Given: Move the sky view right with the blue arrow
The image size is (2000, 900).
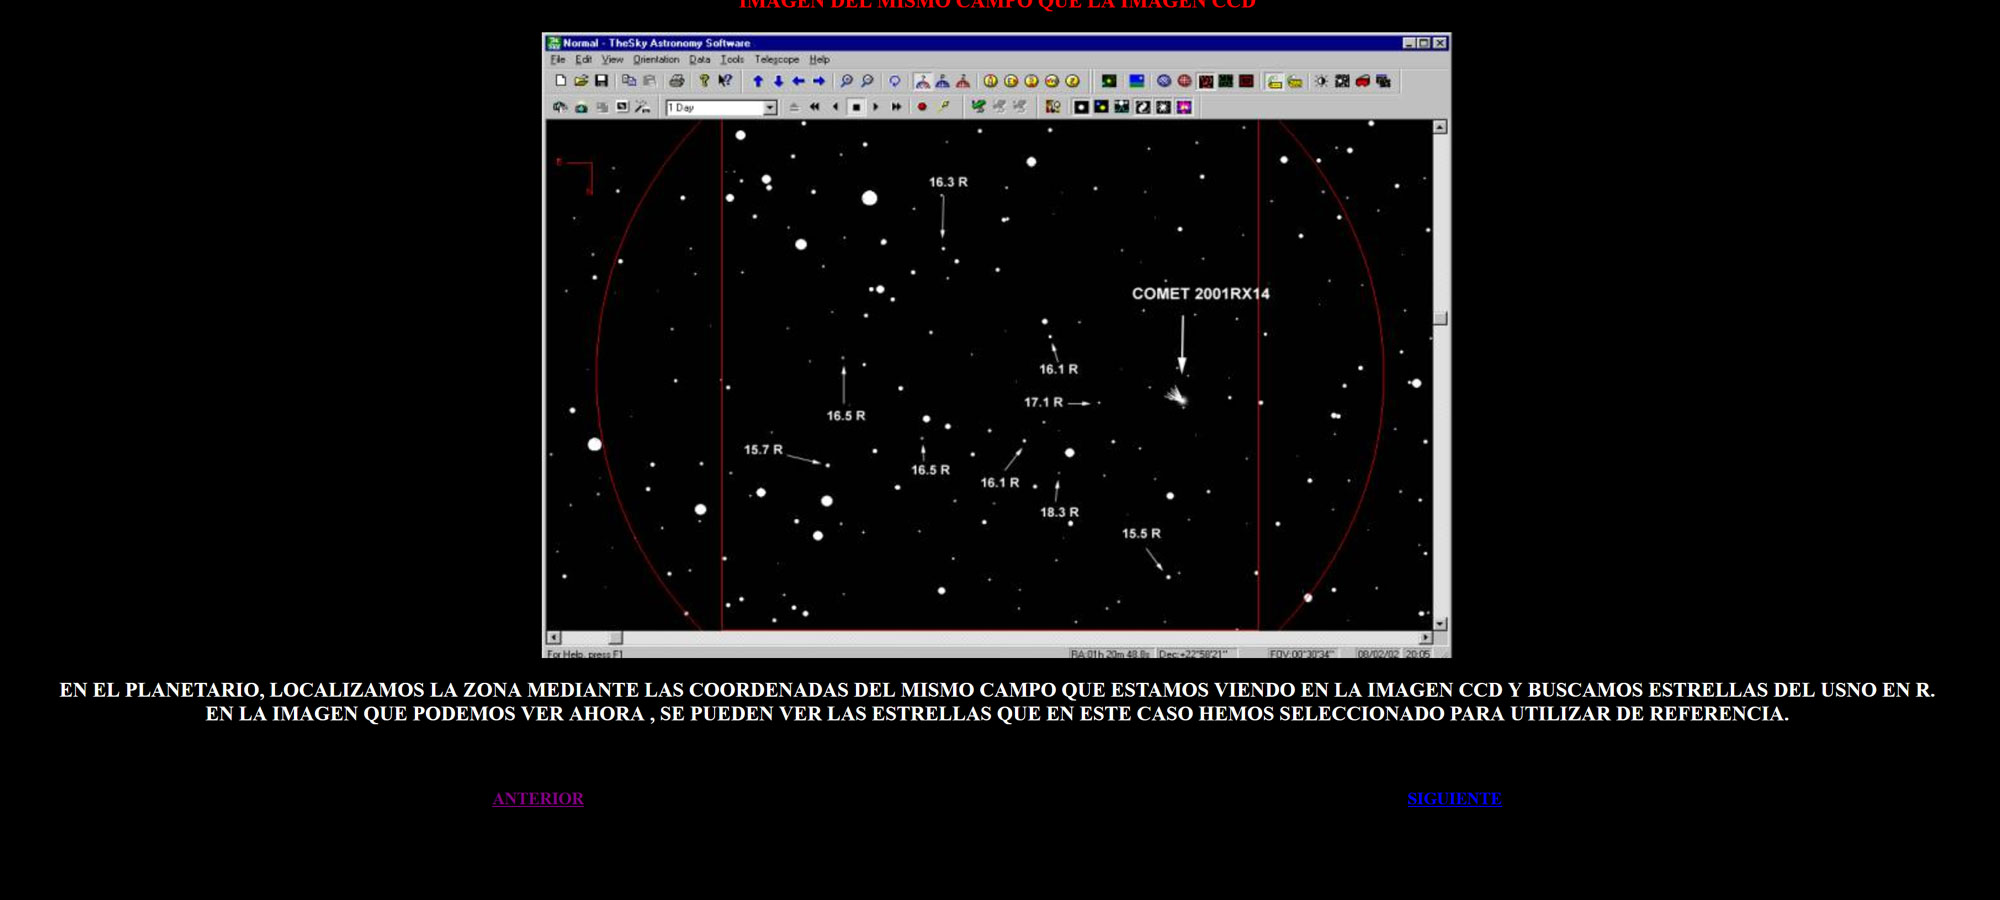Looking at the screenshot, I should (x=819, y=81).
